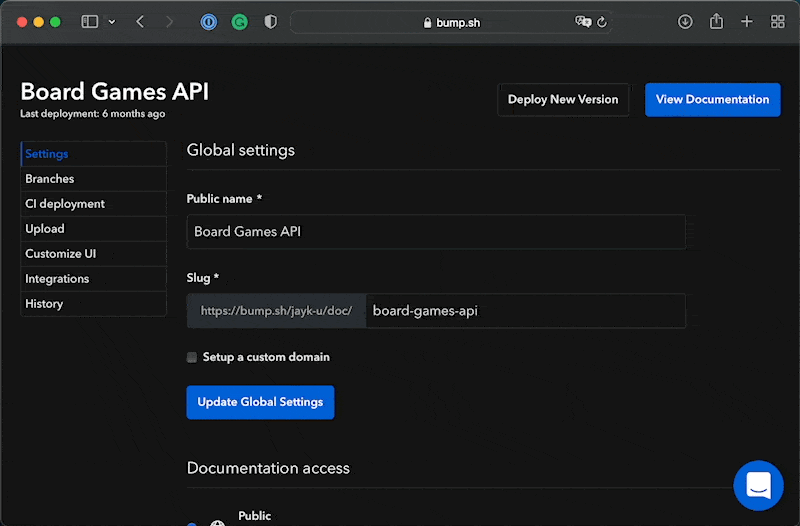Viewport: 800px width, 526px height.
Task: Open the sidebar options chevron dropdown
Action: pyautogui.click(x=112, y=22)
